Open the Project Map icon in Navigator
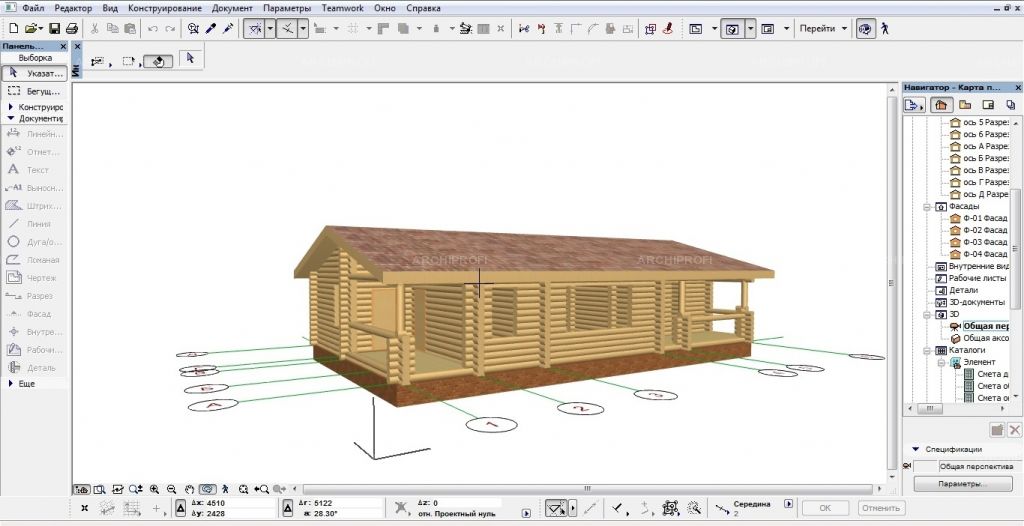The height and width of the screenshot is (526, 1024). point(940,104)
